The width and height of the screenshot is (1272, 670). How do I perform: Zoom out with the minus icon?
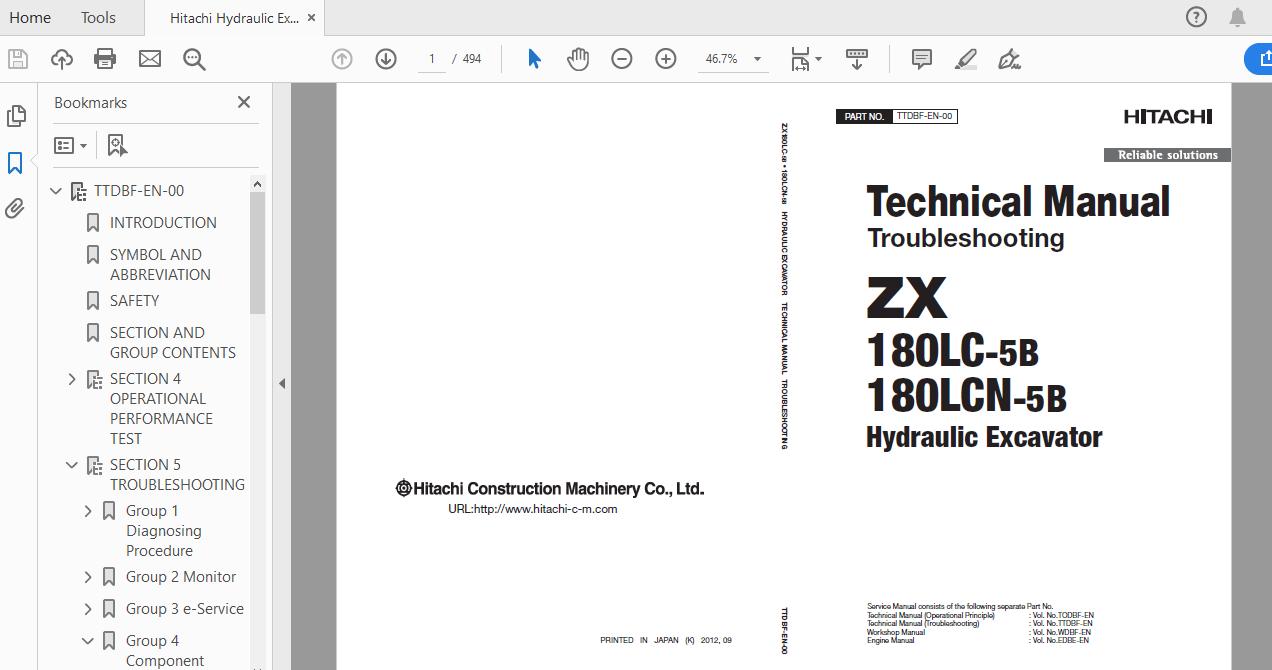coord(622,59)
